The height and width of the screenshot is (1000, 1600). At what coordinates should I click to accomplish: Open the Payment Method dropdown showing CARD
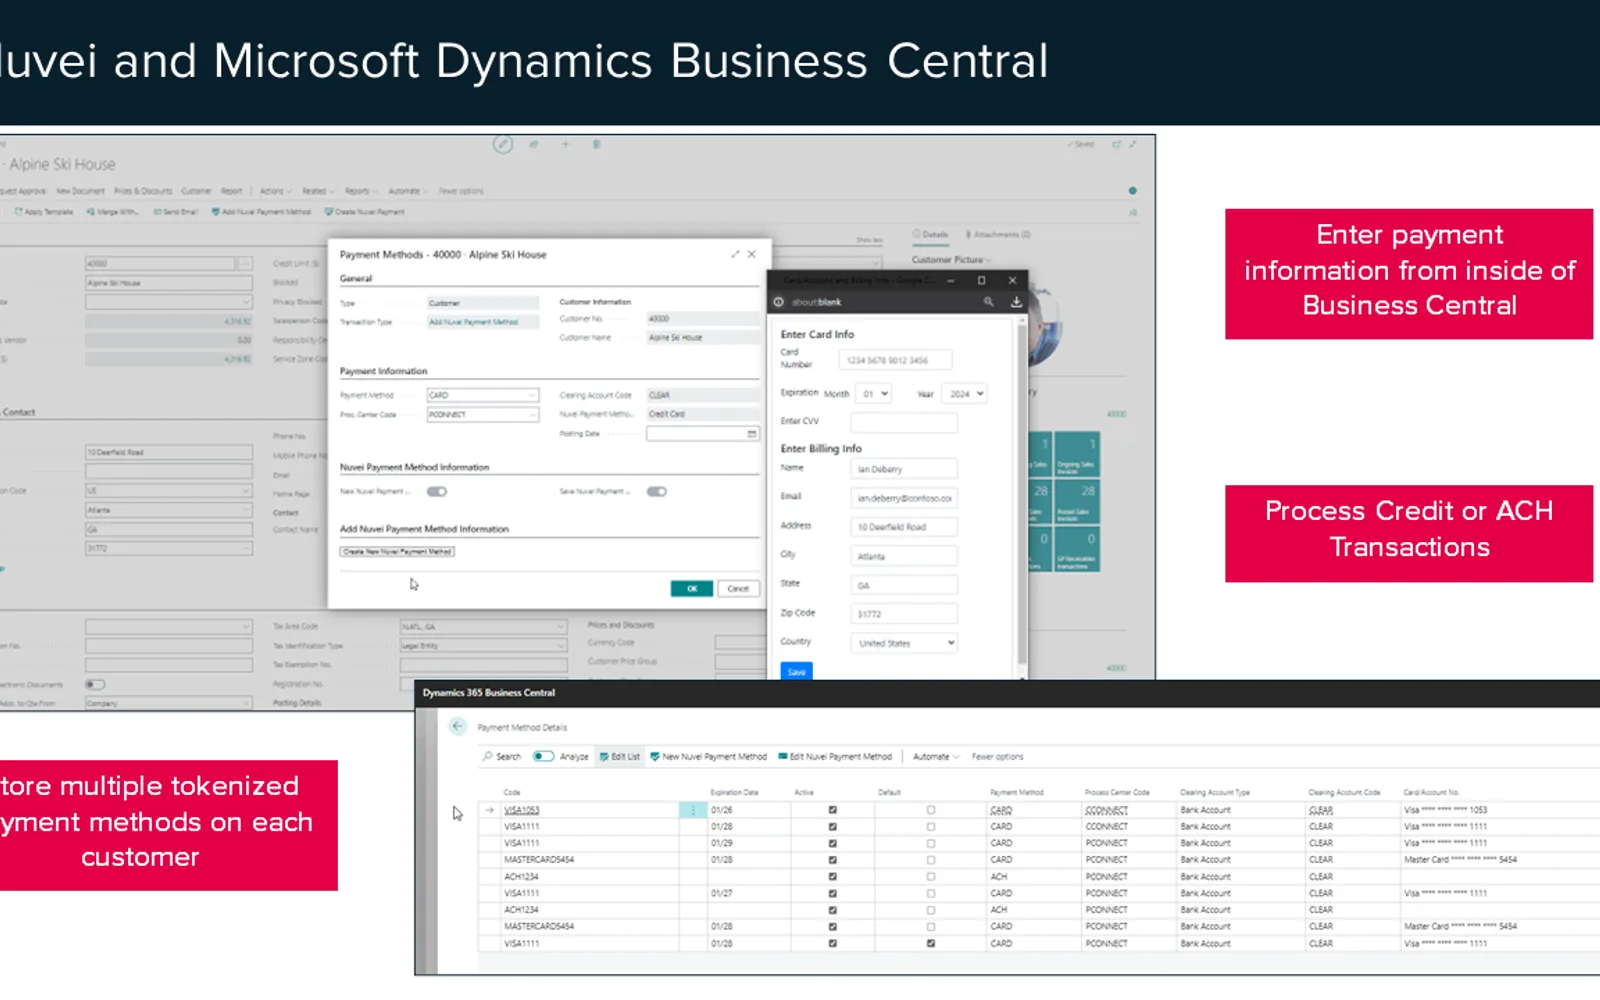point(483,395)
